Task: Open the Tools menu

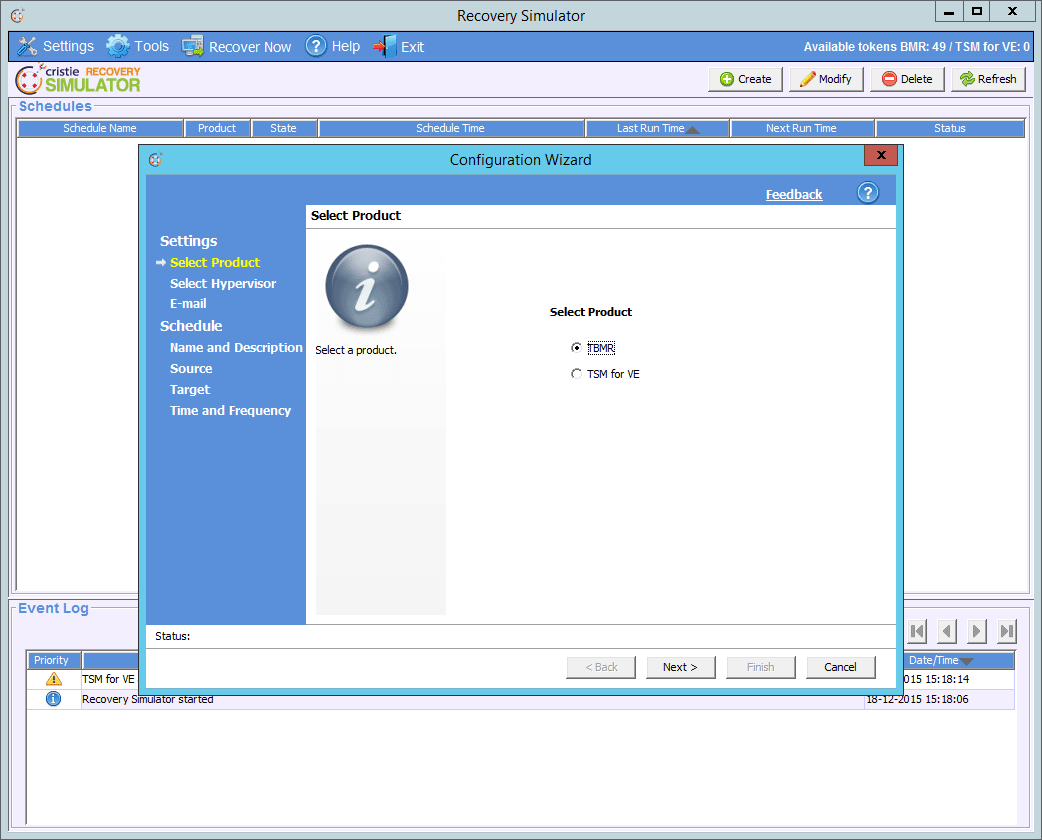Action: [x=138, y=47]
